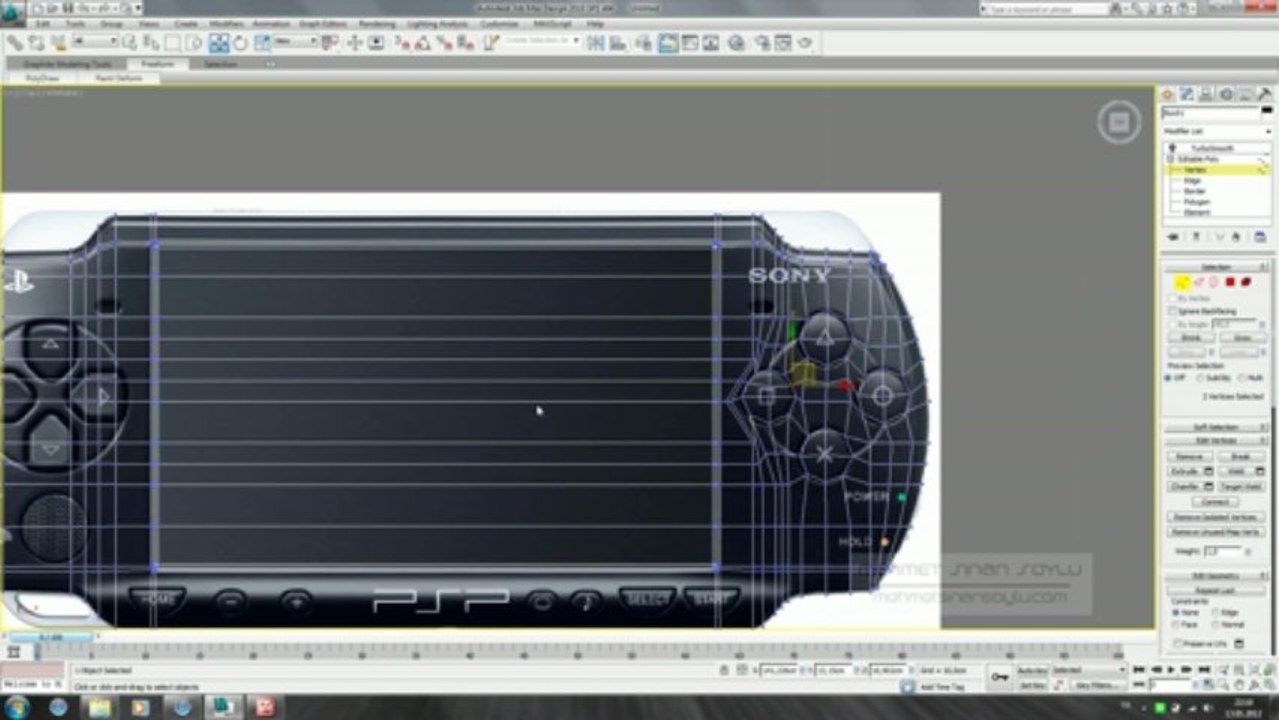Collapse the Edit Geometry rollout header
Viewport: 1279px width, 720px height.
1215,576
